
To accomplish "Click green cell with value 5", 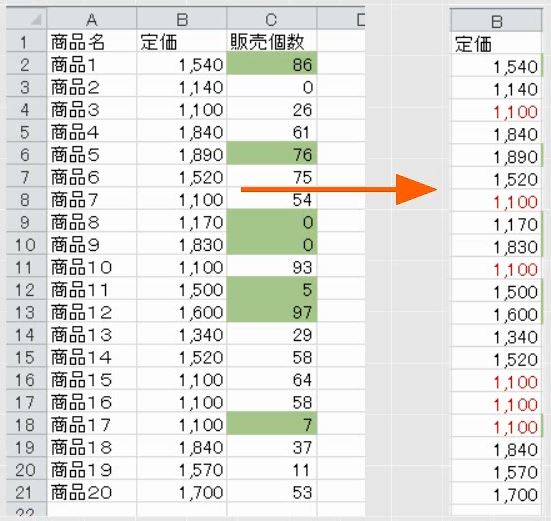I will 272,289.
